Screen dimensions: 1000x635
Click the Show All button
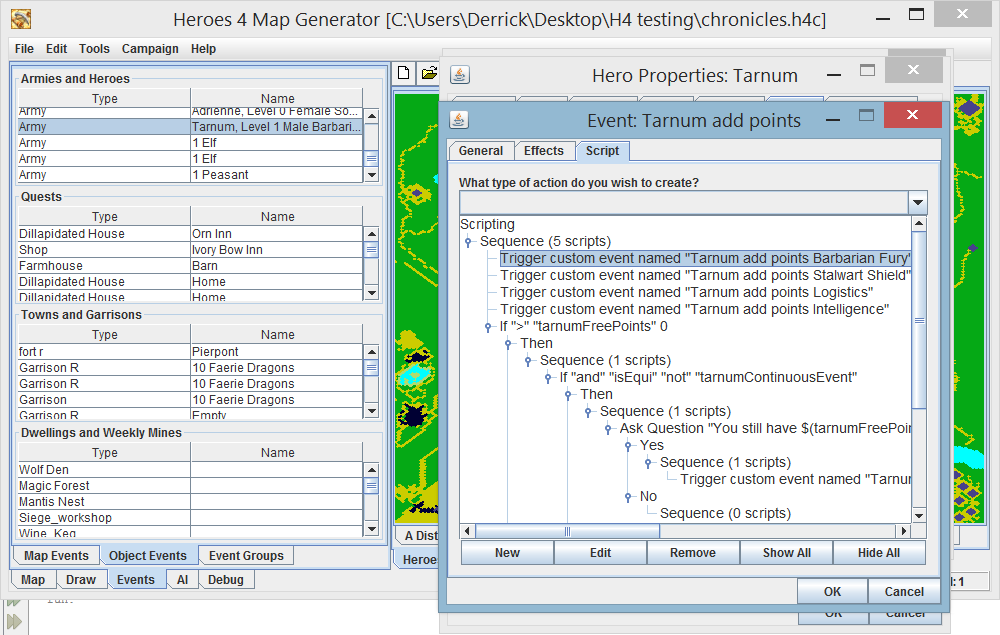(786, 553)
